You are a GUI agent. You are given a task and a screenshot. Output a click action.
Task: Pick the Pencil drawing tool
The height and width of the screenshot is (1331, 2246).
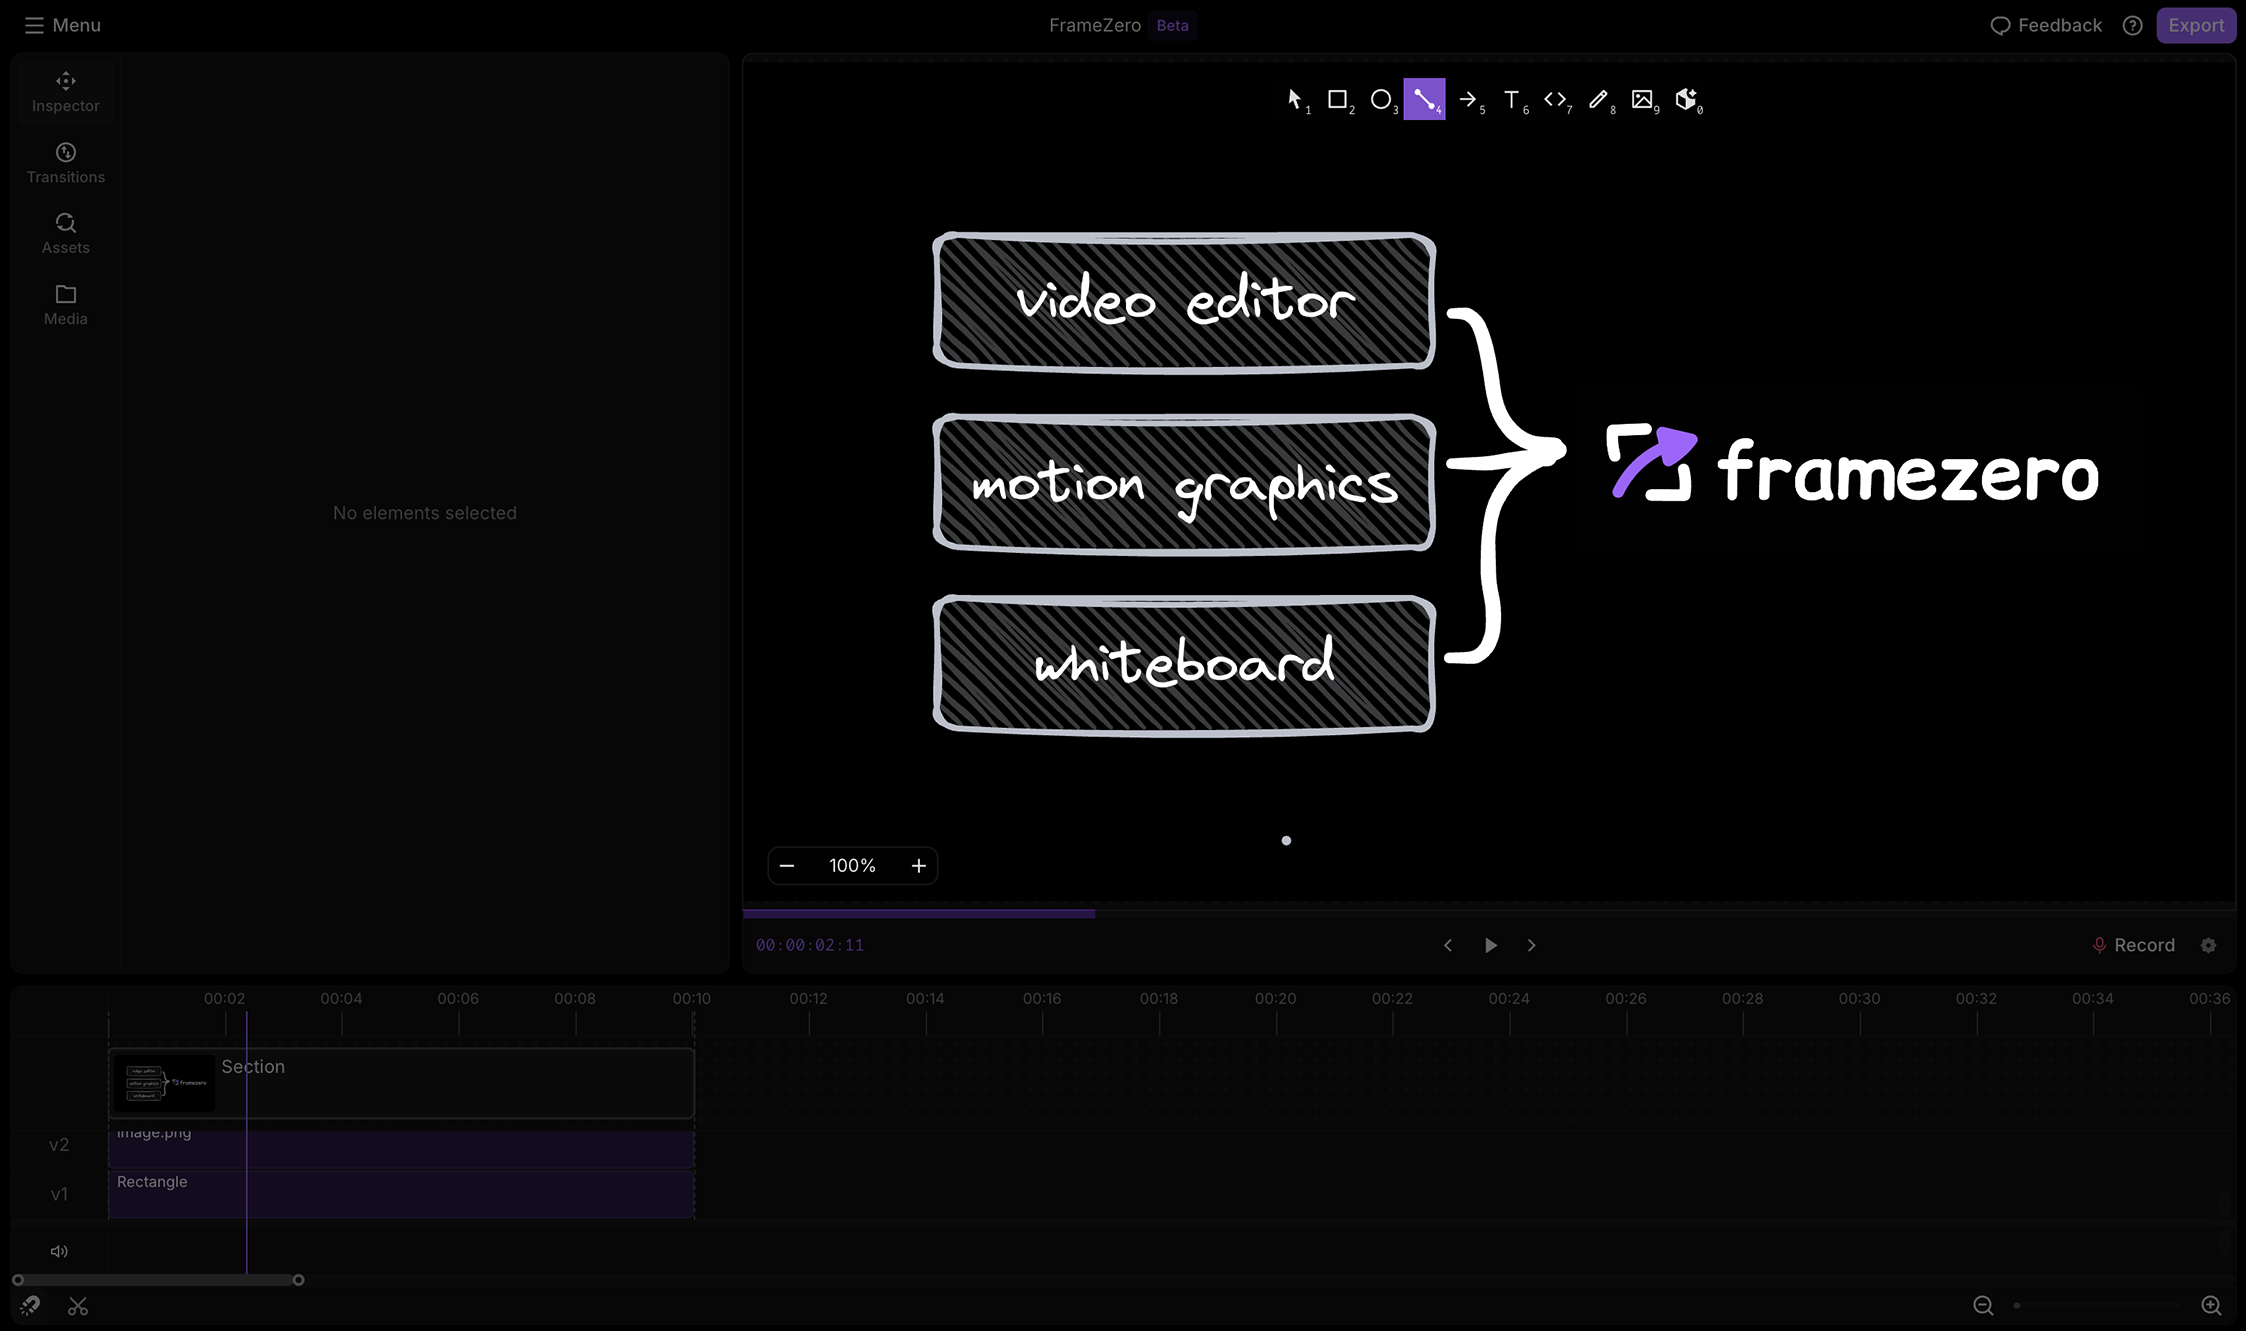1598,99
